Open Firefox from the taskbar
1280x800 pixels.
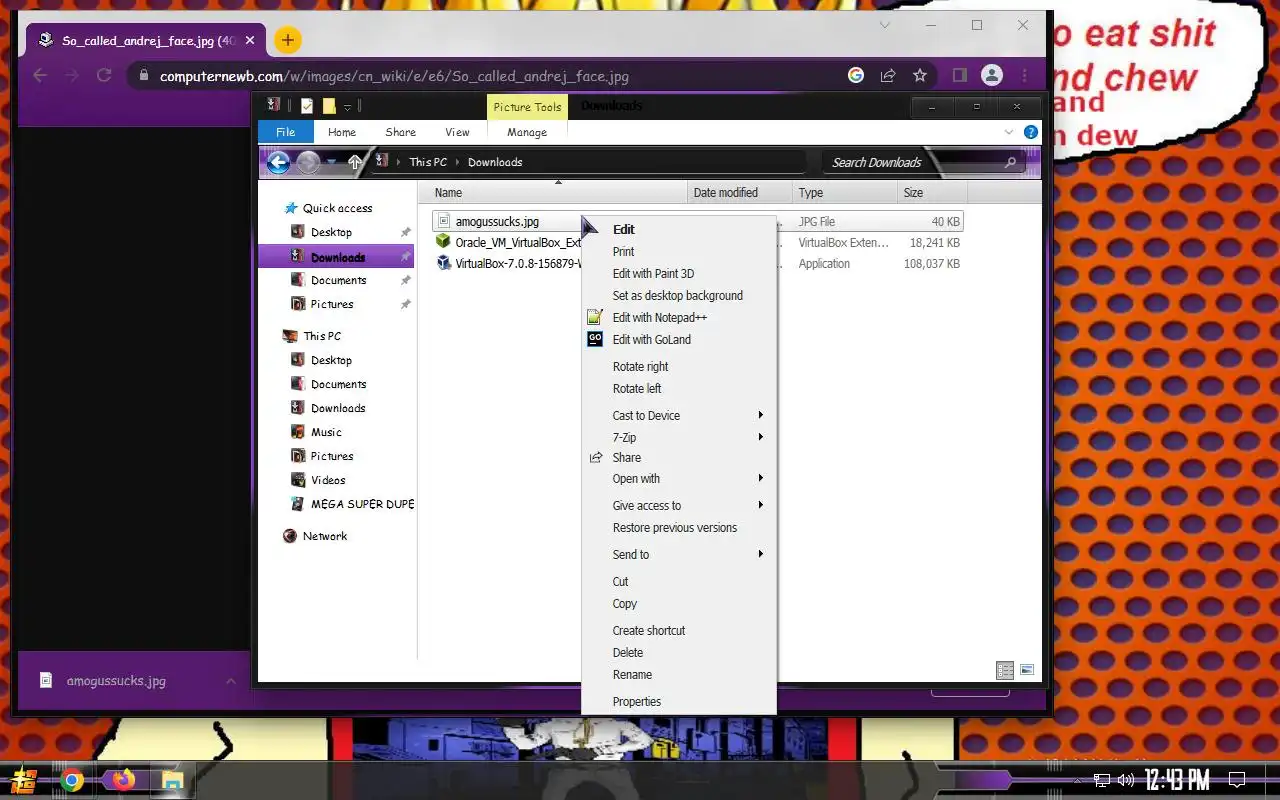click(x=123, y=780)
